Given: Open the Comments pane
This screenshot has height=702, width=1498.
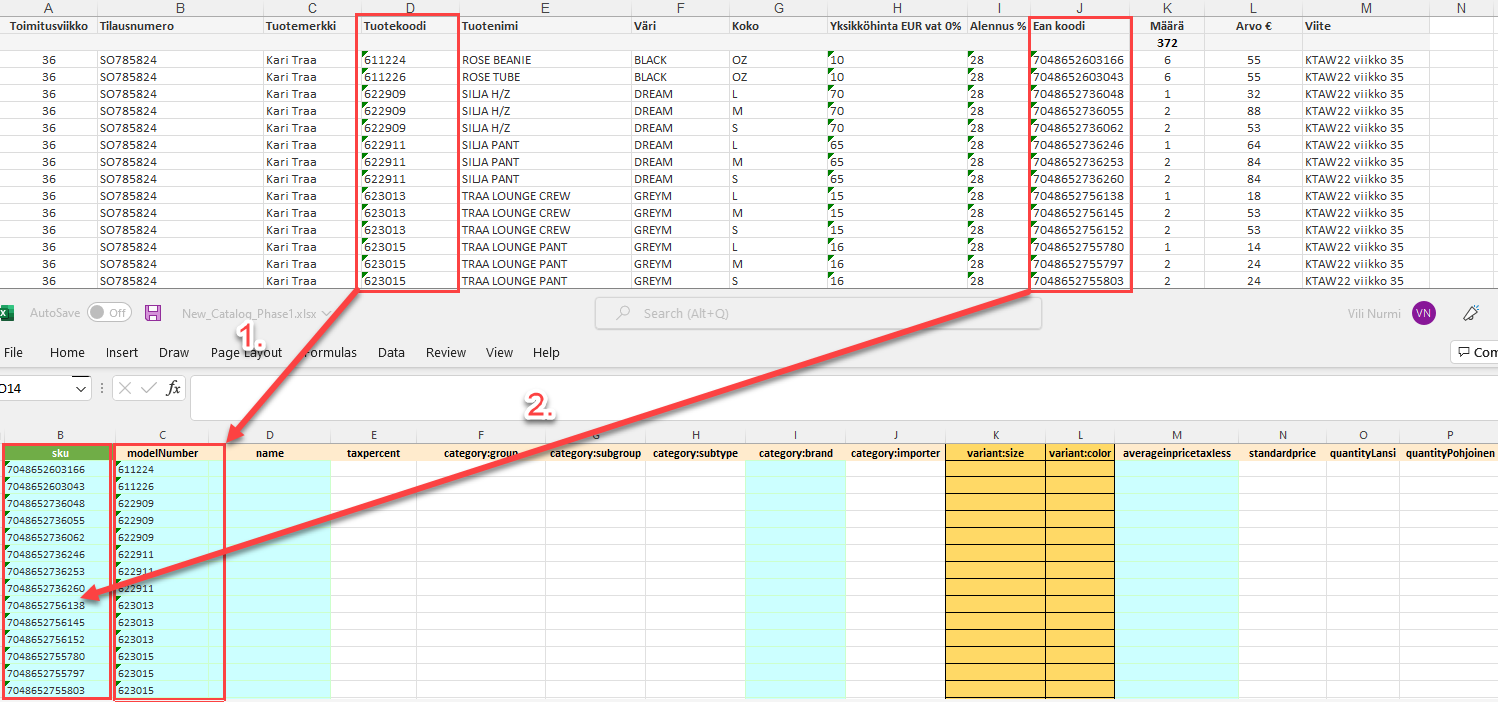Looking at the screenshot, I should (1480, 352).
